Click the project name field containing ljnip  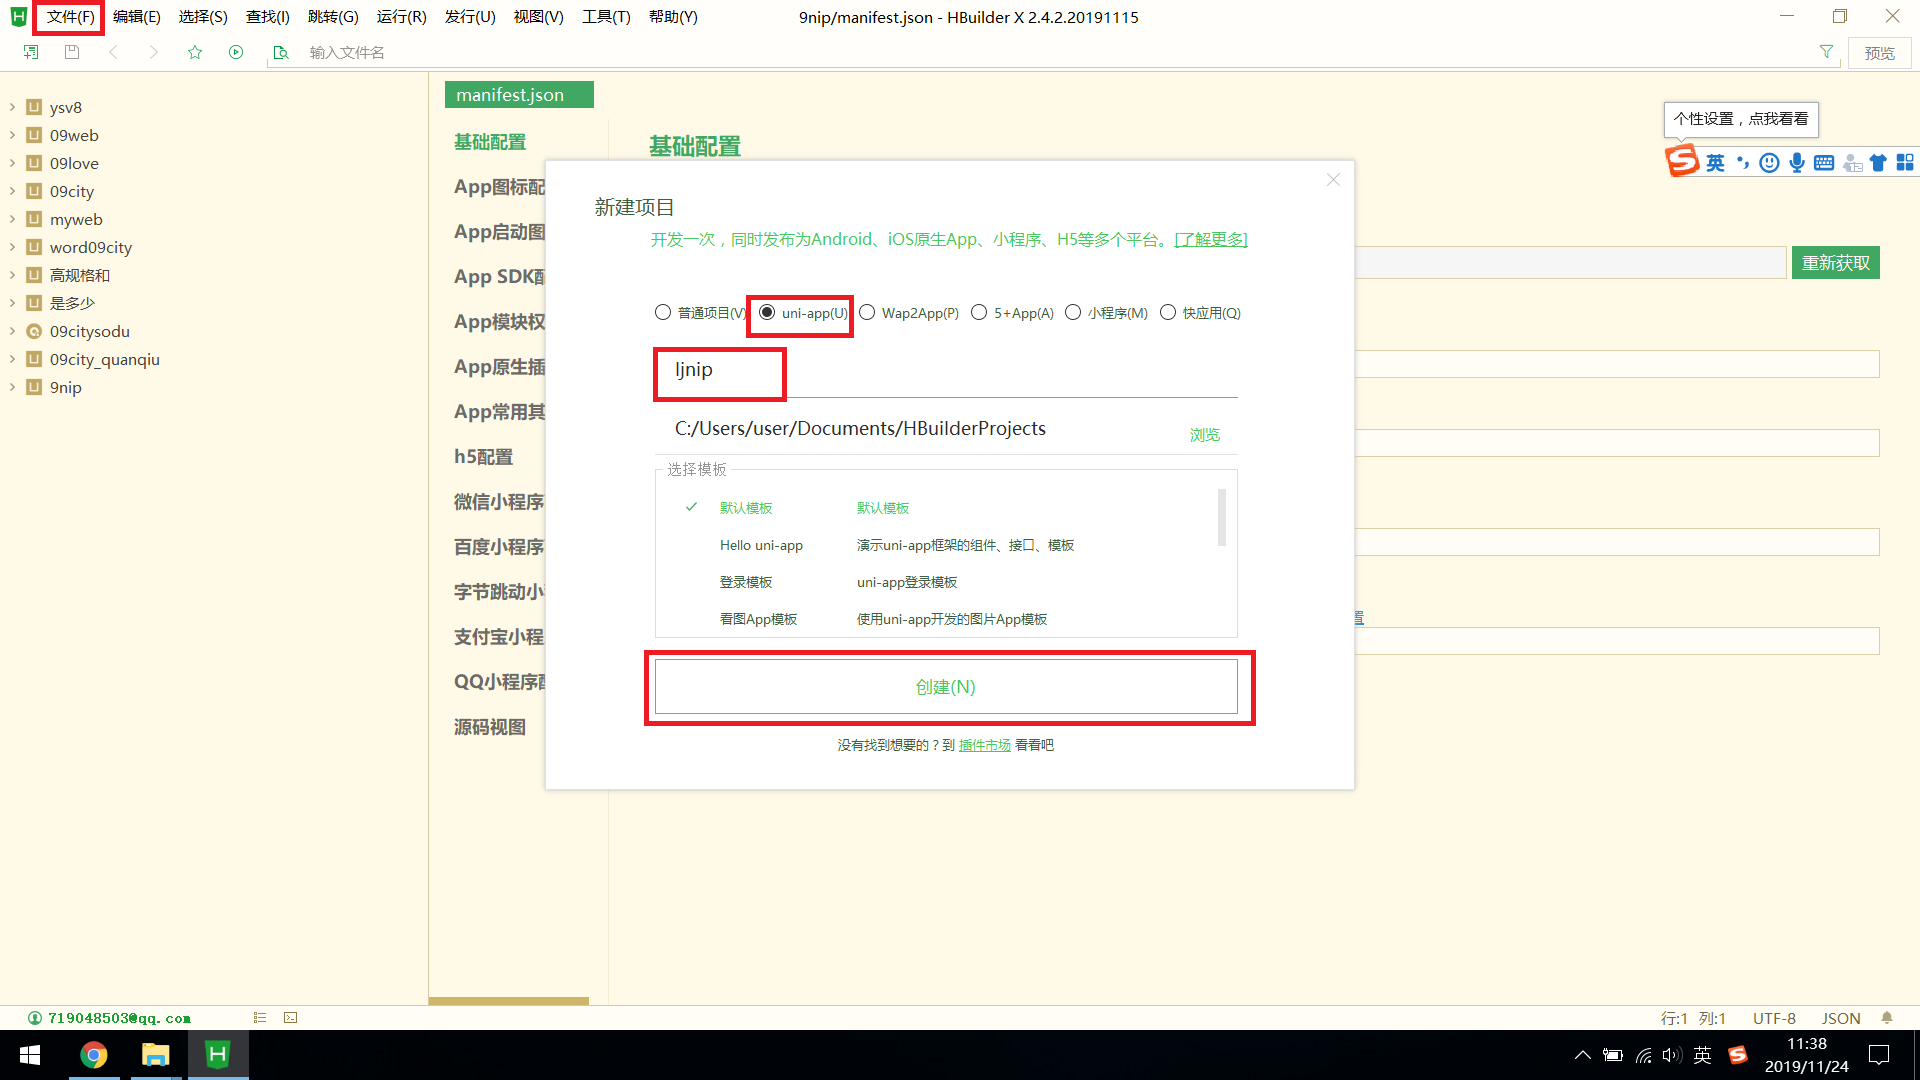coord(946,370)
